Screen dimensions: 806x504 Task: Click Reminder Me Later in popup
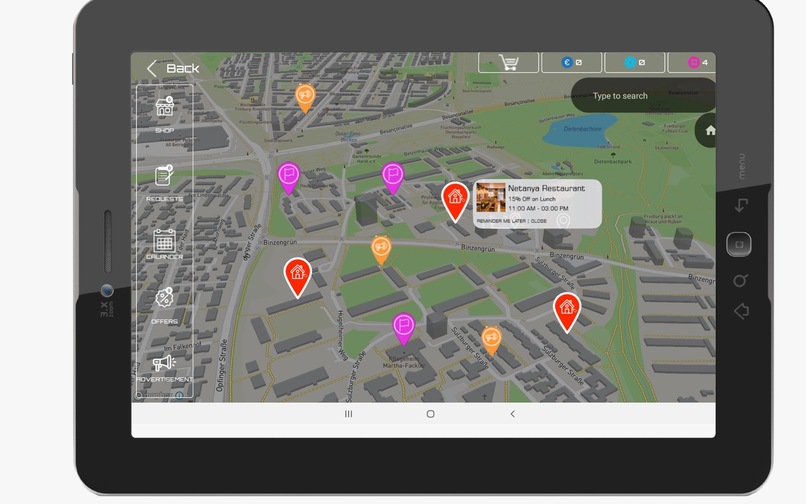[501, 221]
